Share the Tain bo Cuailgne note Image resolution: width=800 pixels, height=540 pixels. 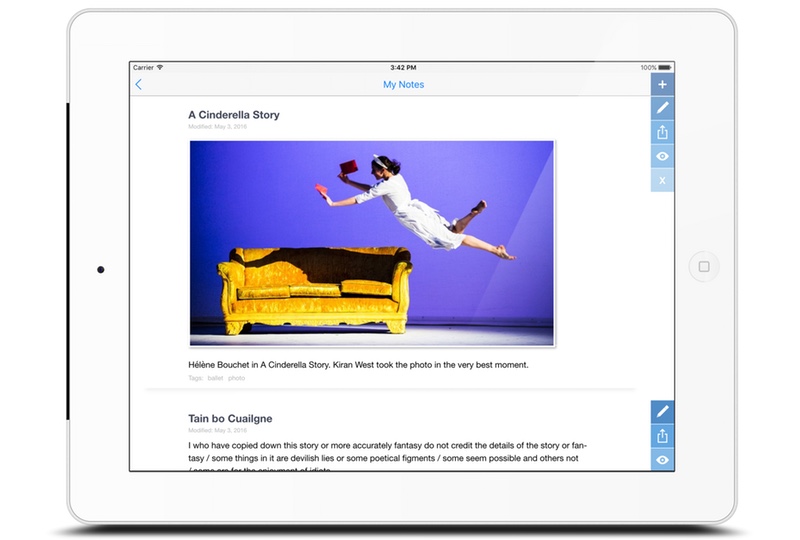662,436
